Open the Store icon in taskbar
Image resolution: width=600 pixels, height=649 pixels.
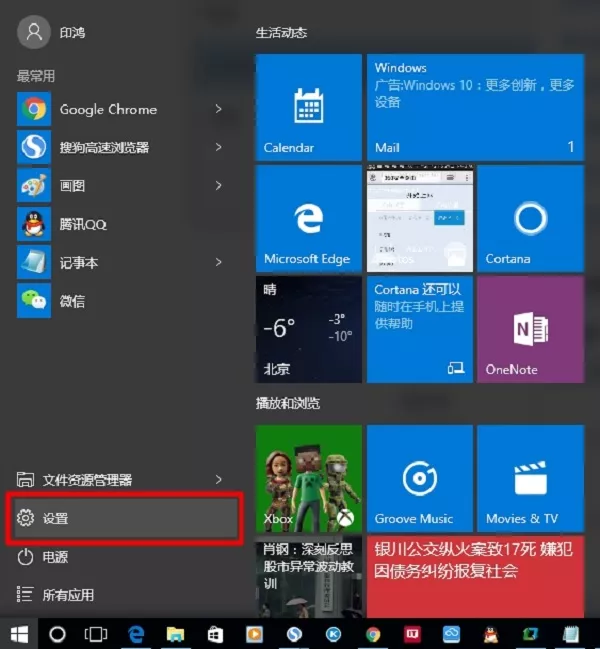(x=215, y=634)
